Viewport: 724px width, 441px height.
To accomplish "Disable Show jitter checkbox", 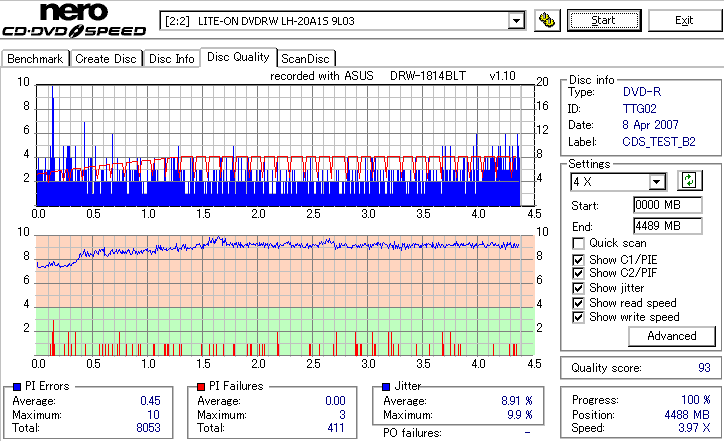I will coord(578,288).
